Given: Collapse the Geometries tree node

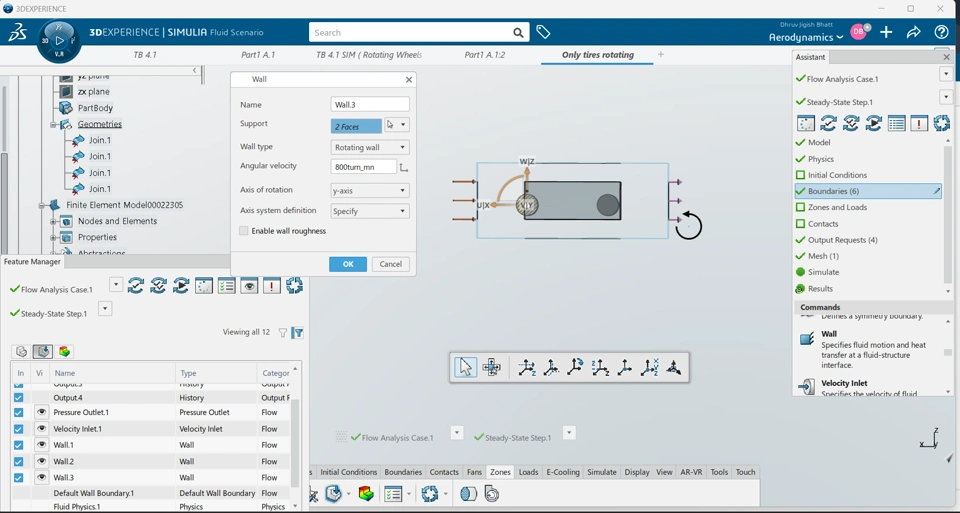Looking at the screenshot, I should click(54, 124).
